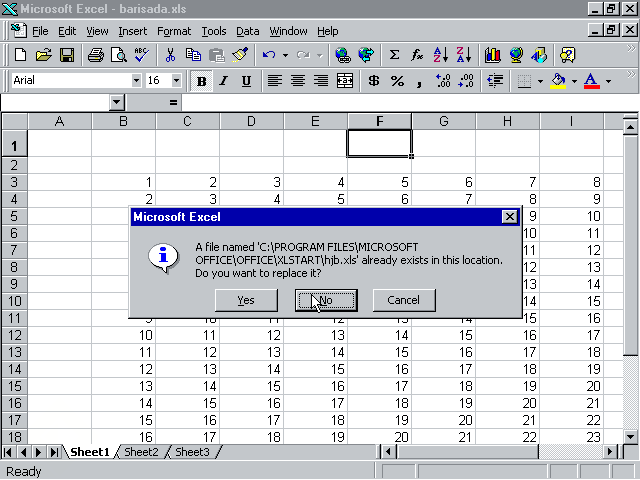Viewport: 640px width, 480px height.
Task: Sort descending Z to A
Action: [464, 55]
